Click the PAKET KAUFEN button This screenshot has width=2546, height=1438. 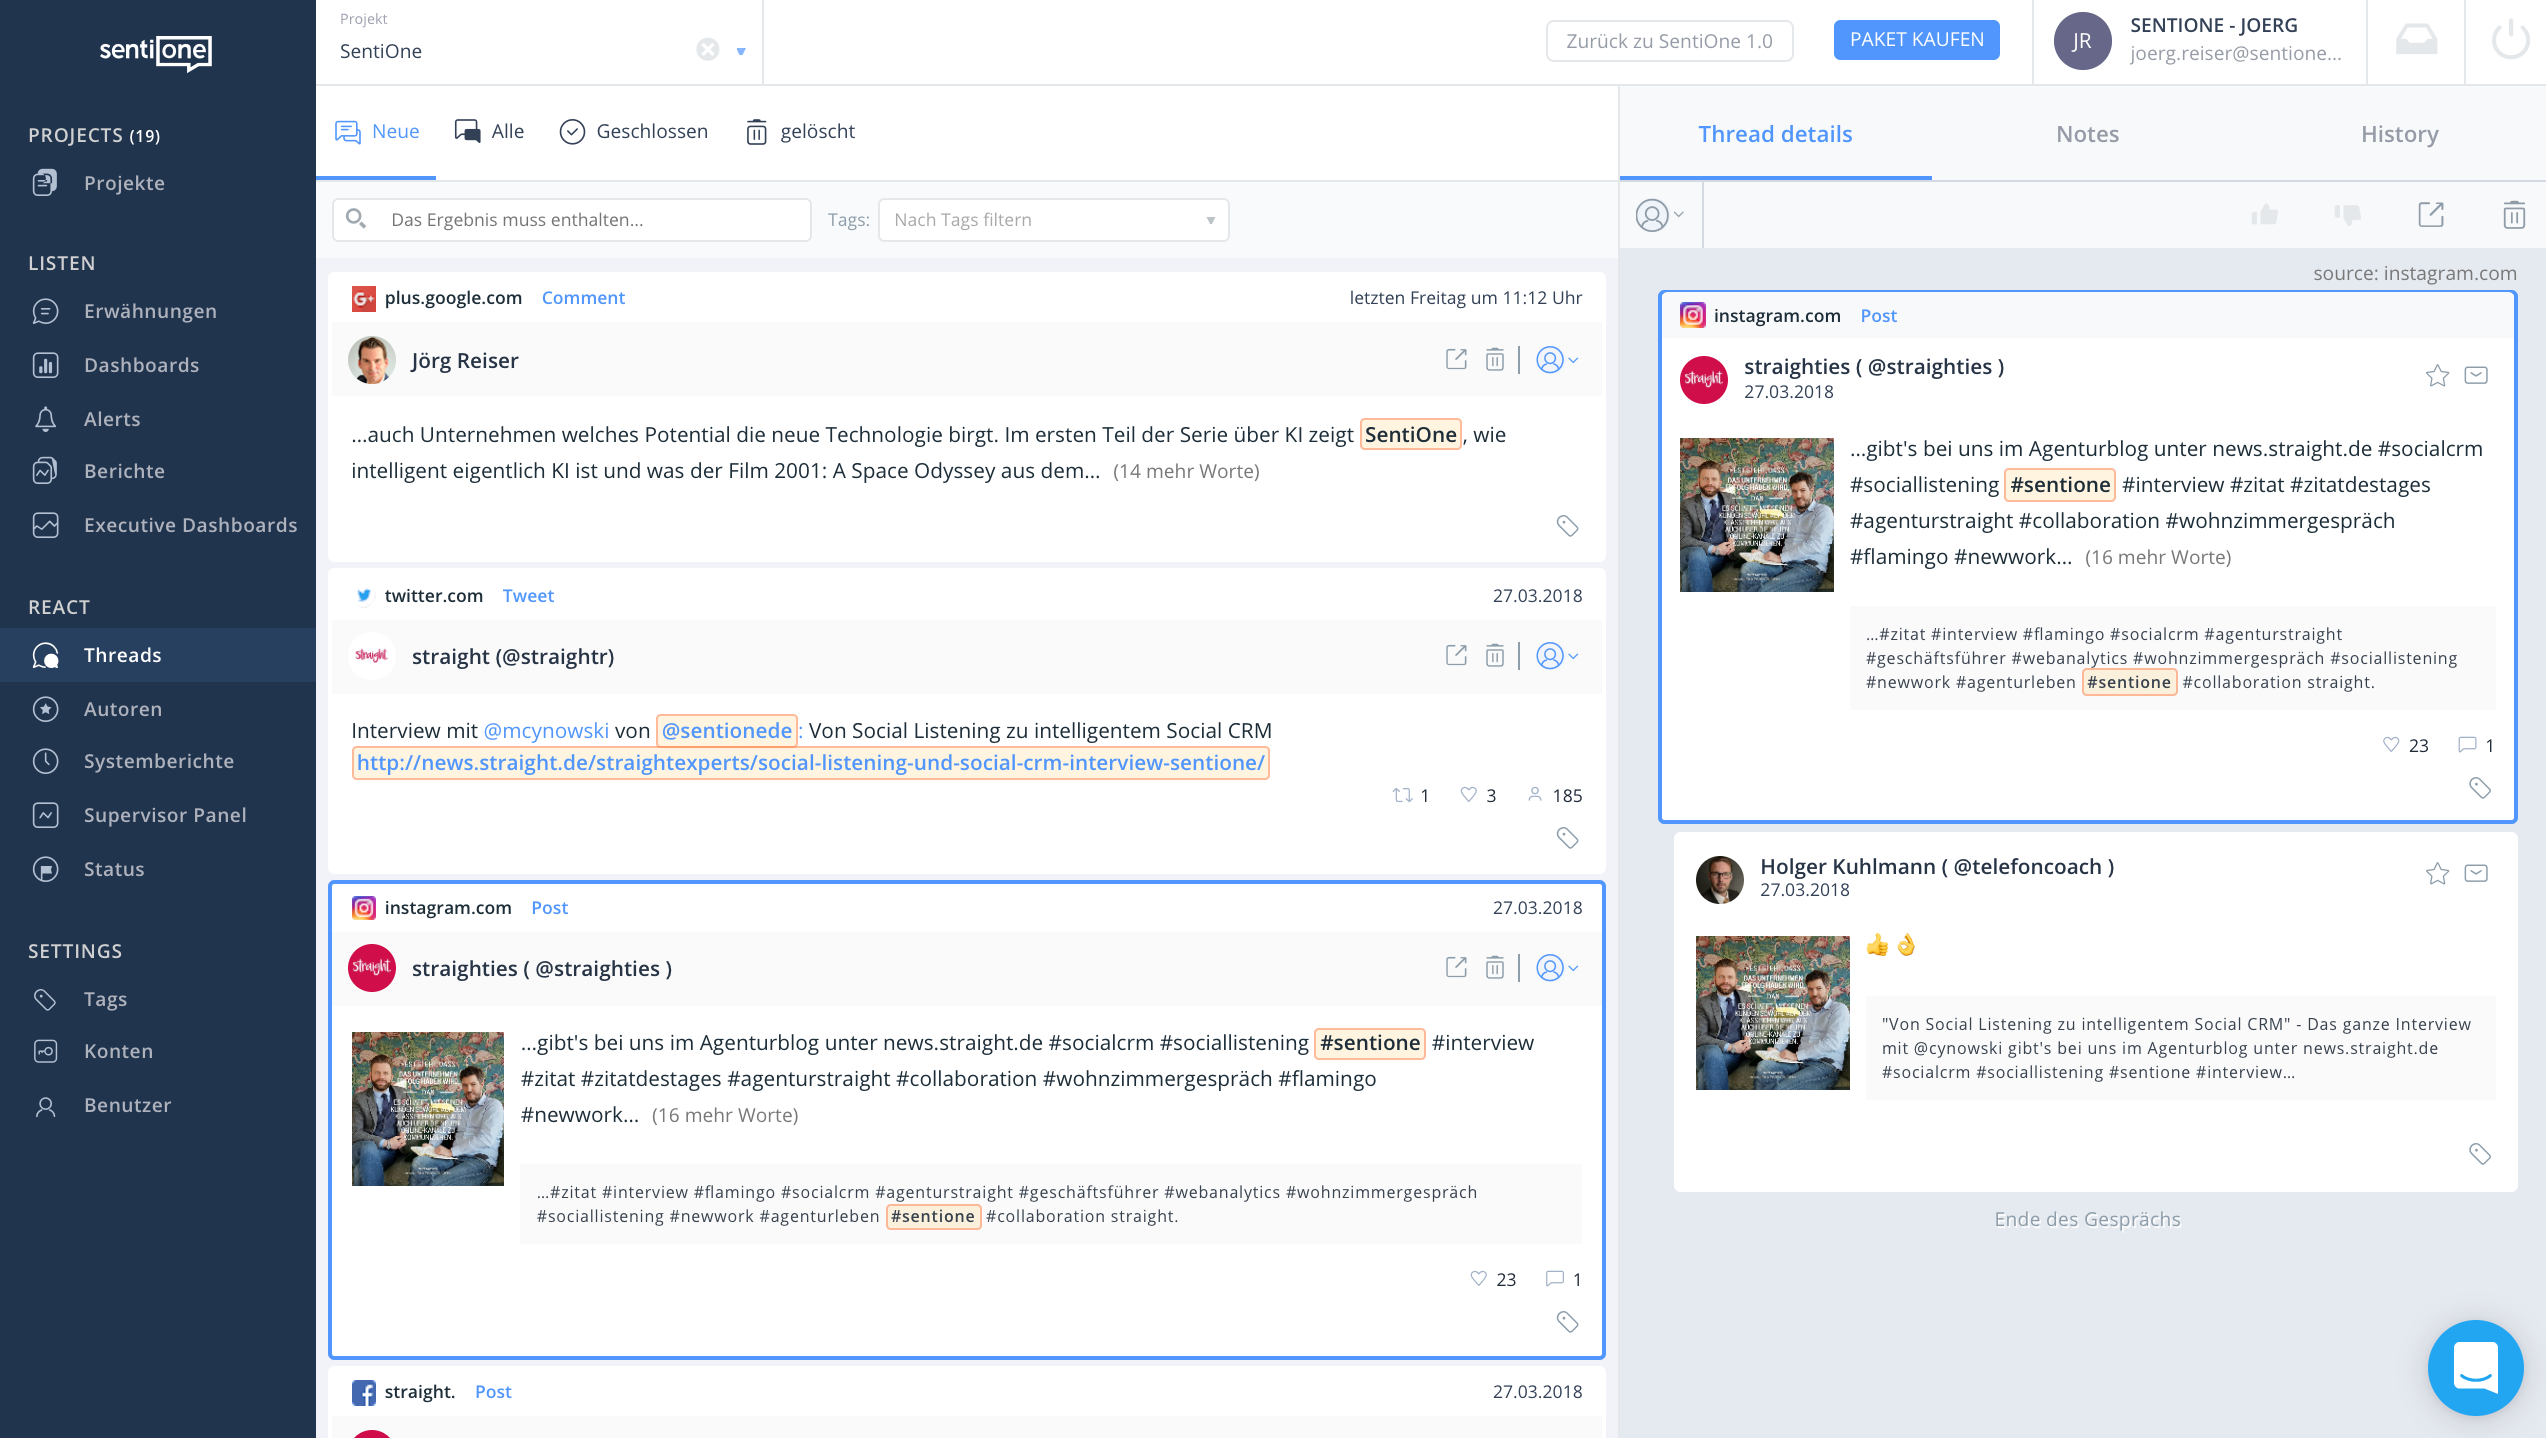(x=1916, y=40)
